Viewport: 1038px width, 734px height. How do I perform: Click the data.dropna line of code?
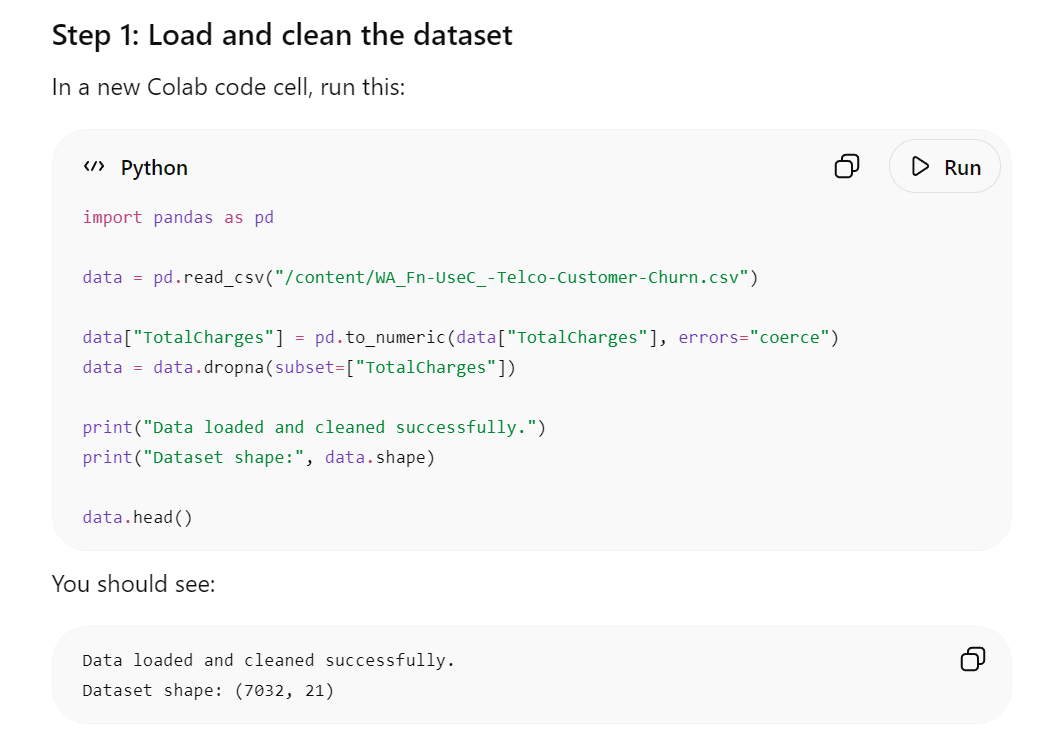click(299, 367)
